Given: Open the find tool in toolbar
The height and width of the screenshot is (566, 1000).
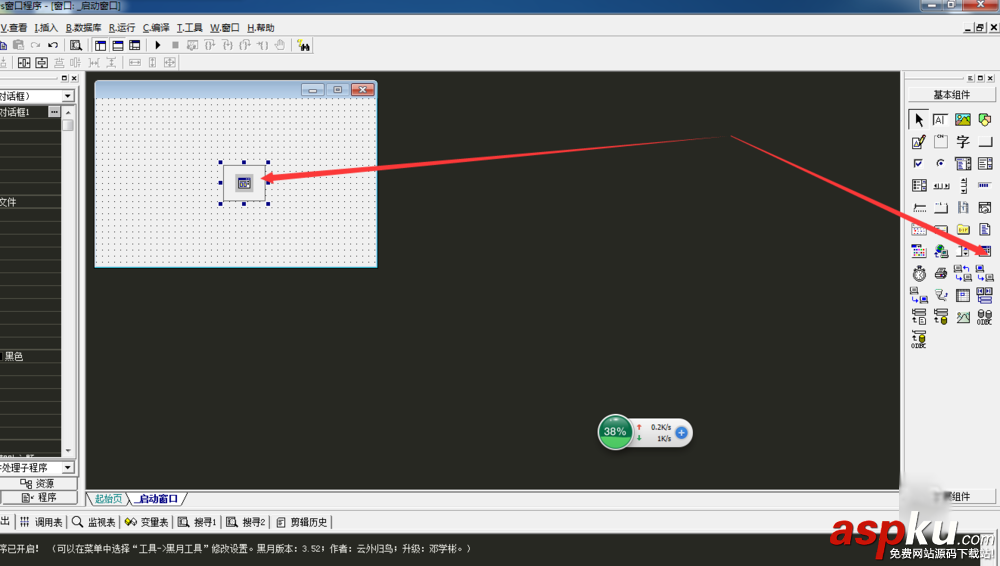Looking at the screenshot, I should pos(75,45).
